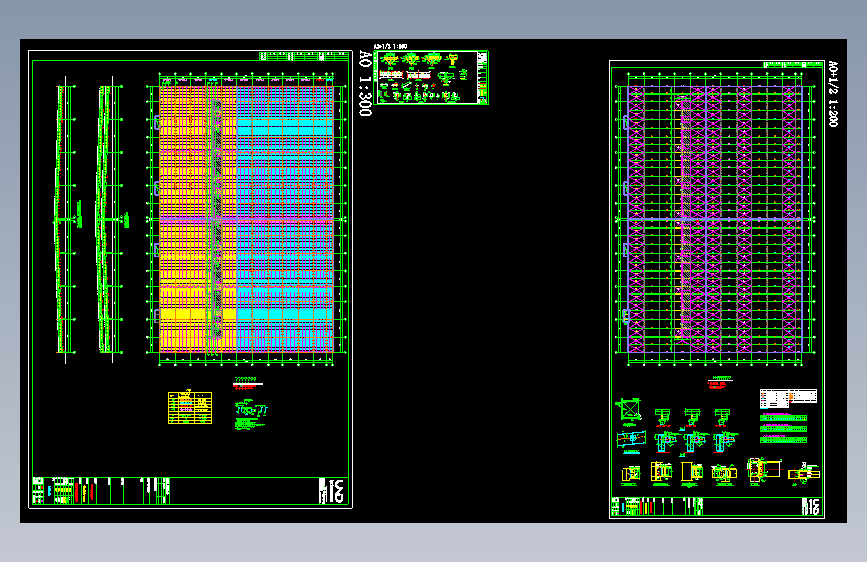Image resolution: width=867 pixels, height=562 pixels.
Task: Click the orange and cyan roof plan
Action: coord(246,219)
